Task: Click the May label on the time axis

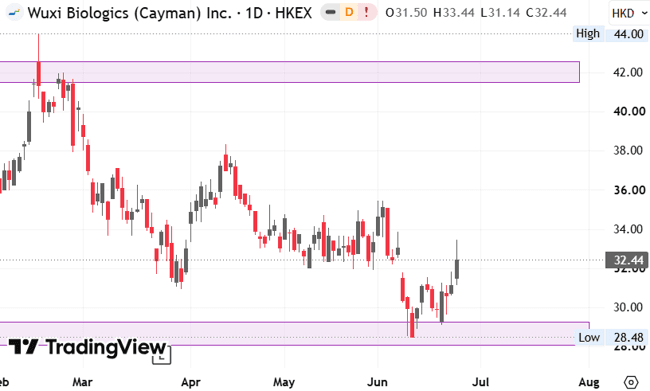Action: coord(284,382)
